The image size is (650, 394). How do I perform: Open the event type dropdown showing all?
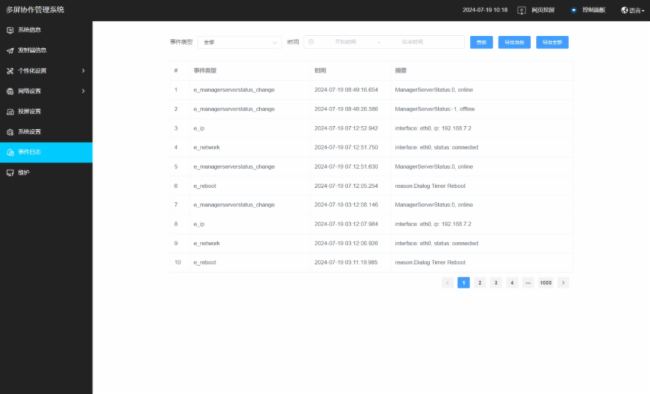coord(239,42)
